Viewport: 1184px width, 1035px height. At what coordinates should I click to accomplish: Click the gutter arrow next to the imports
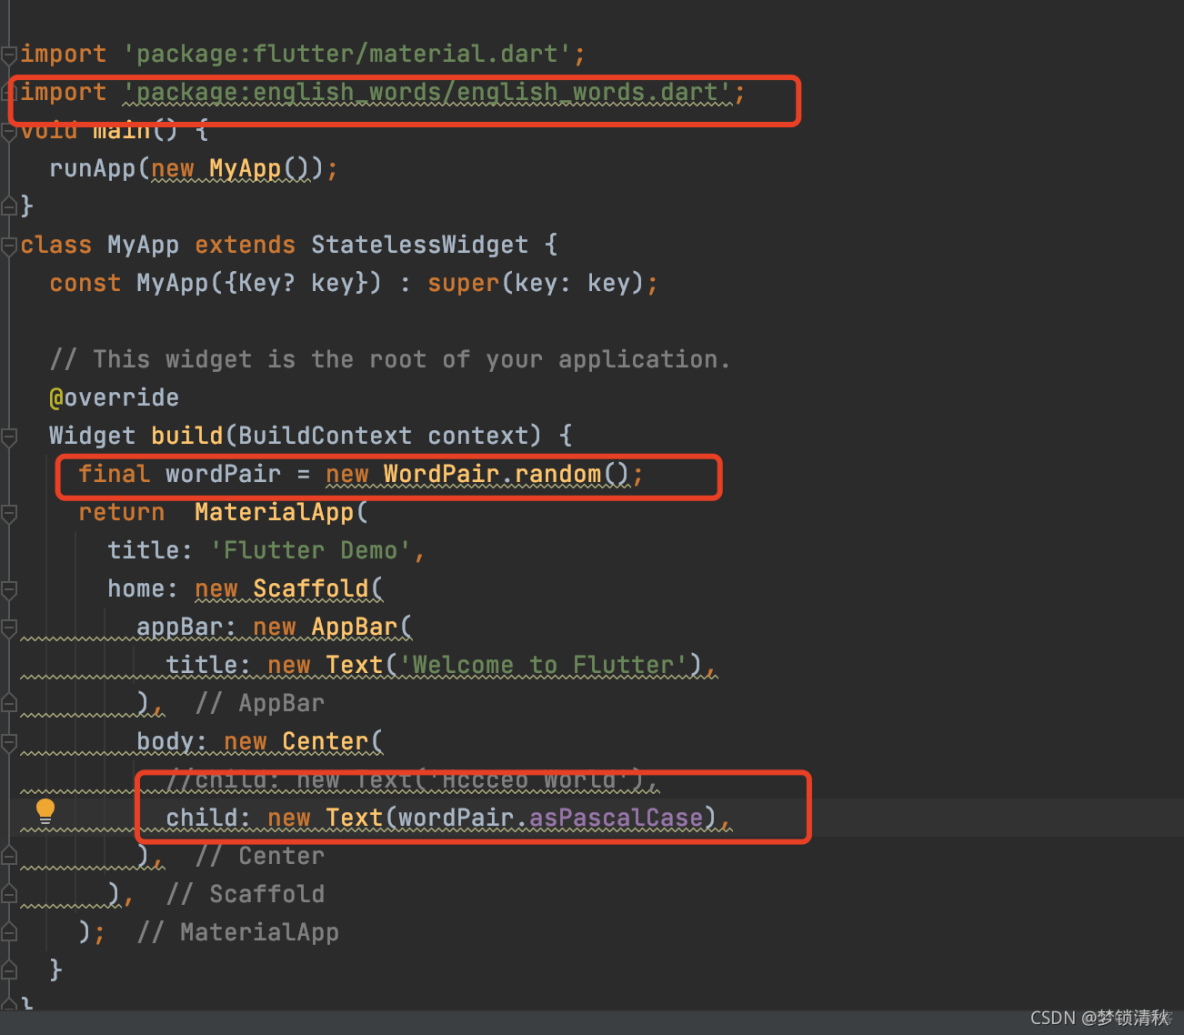tap(9, 53)
